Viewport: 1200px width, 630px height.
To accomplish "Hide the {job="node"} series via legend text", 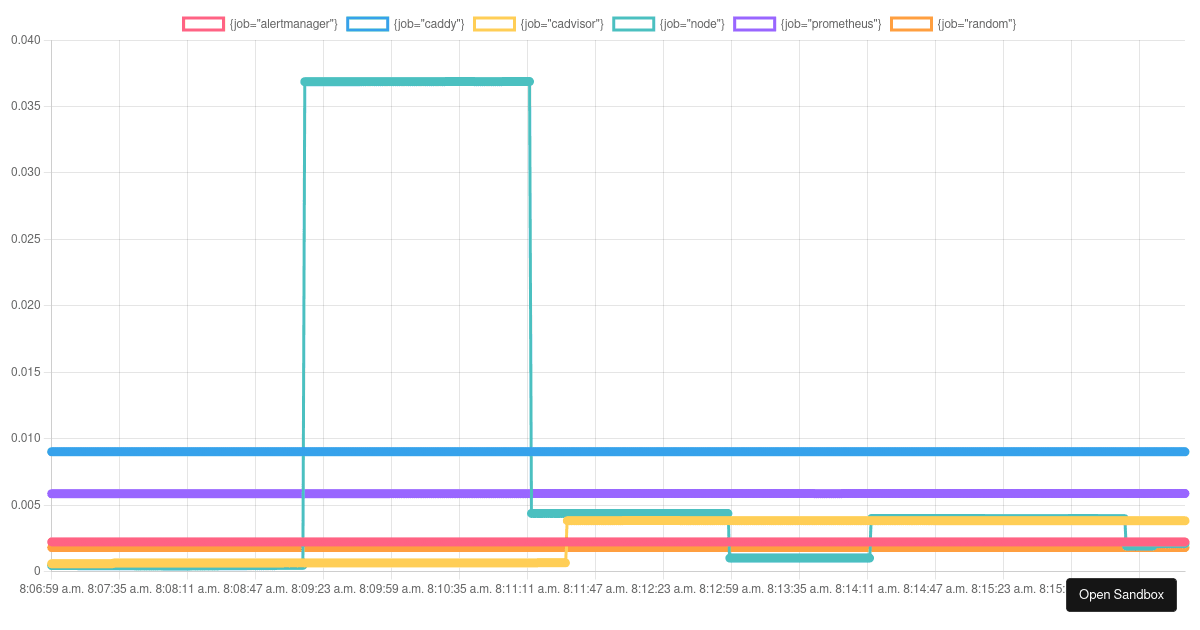I will [691, 24].
